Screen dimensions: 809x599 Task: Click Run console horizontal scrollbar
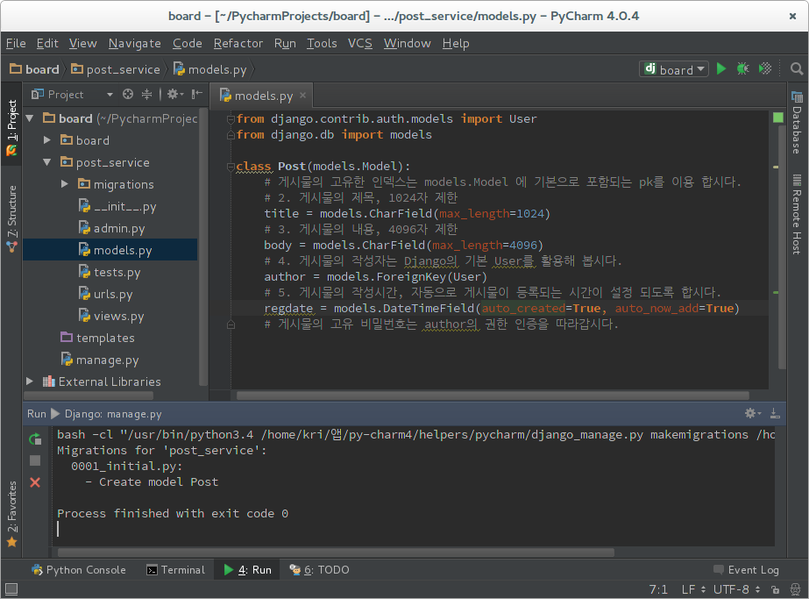pyautogui.click(x=336, y=553)
